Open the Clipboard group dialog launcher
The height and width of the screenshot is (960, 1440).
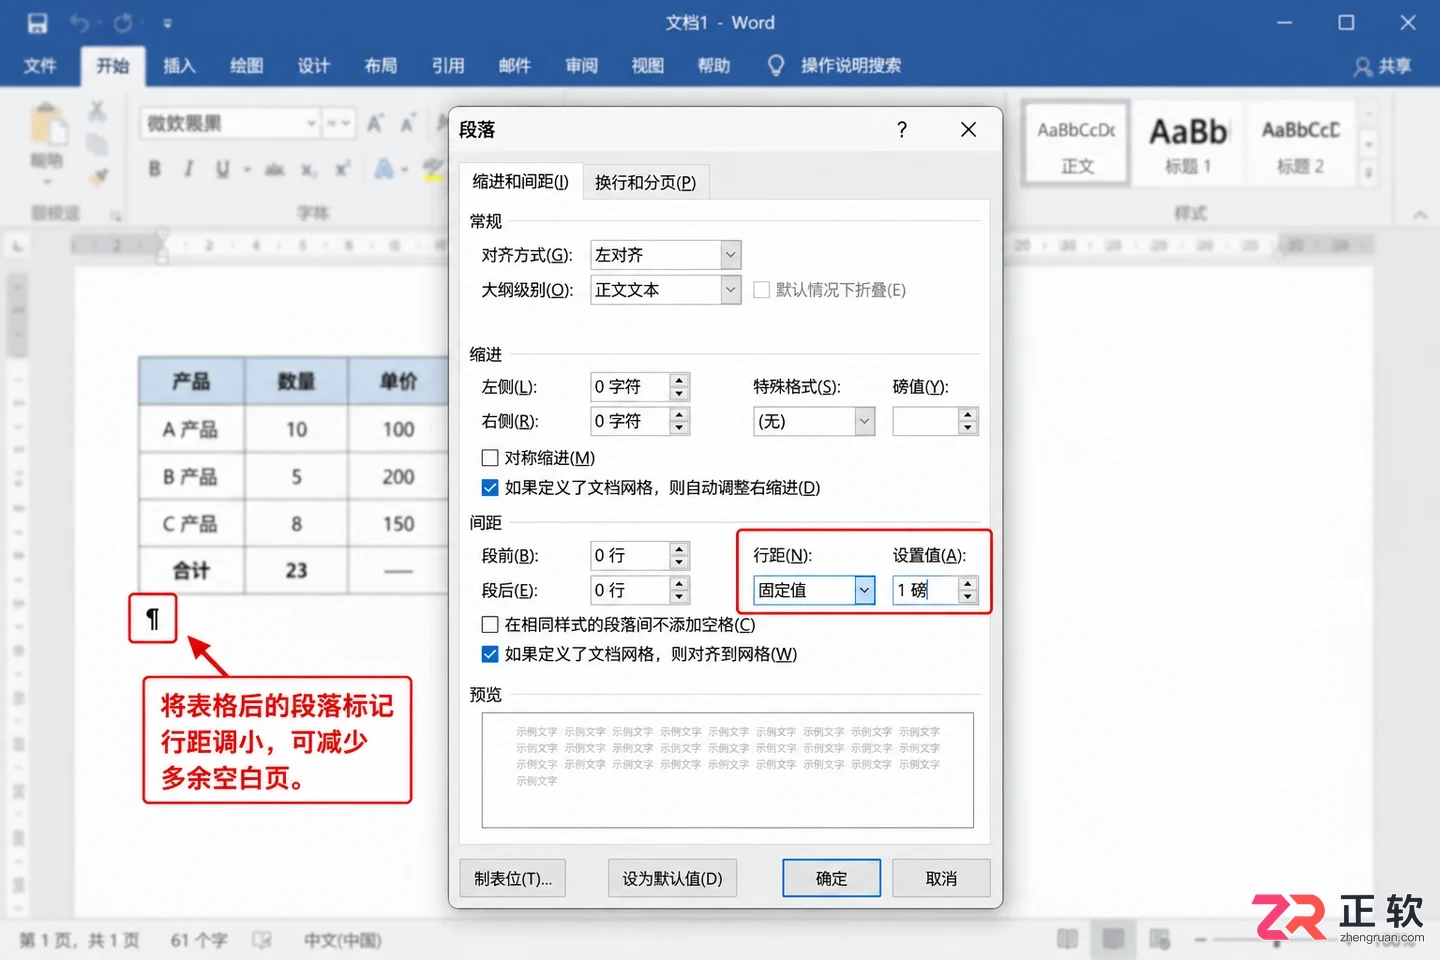[116, 215]
